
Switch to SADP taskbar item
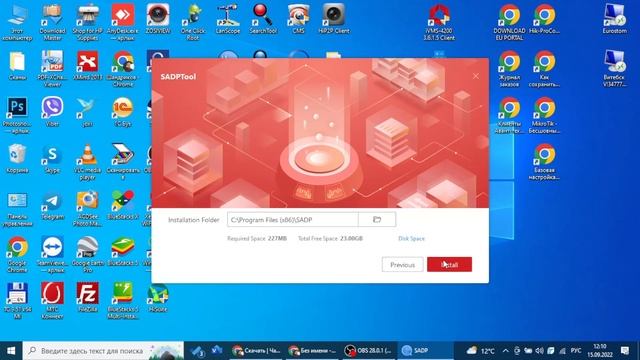[x=425, y=351]
